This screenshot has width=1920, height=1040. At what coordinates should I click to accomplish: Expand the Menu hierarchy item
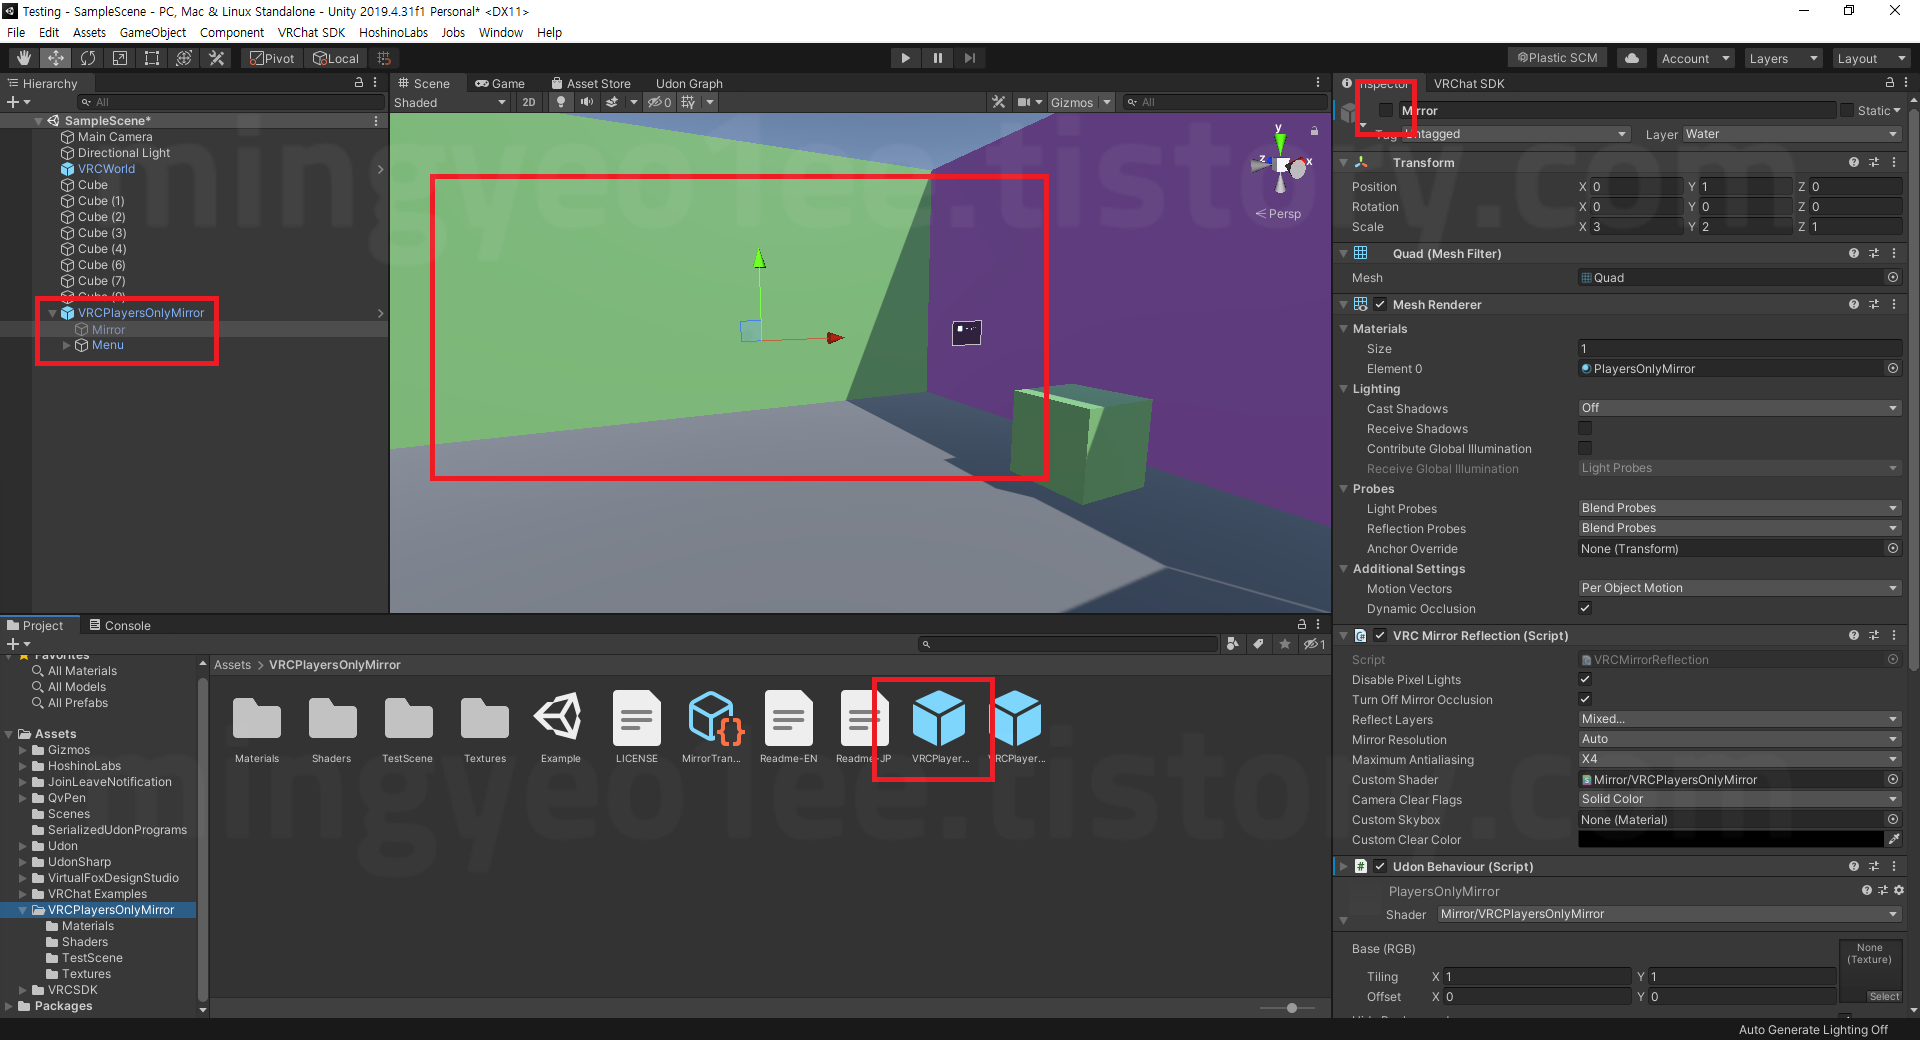(x=67, y=345)
